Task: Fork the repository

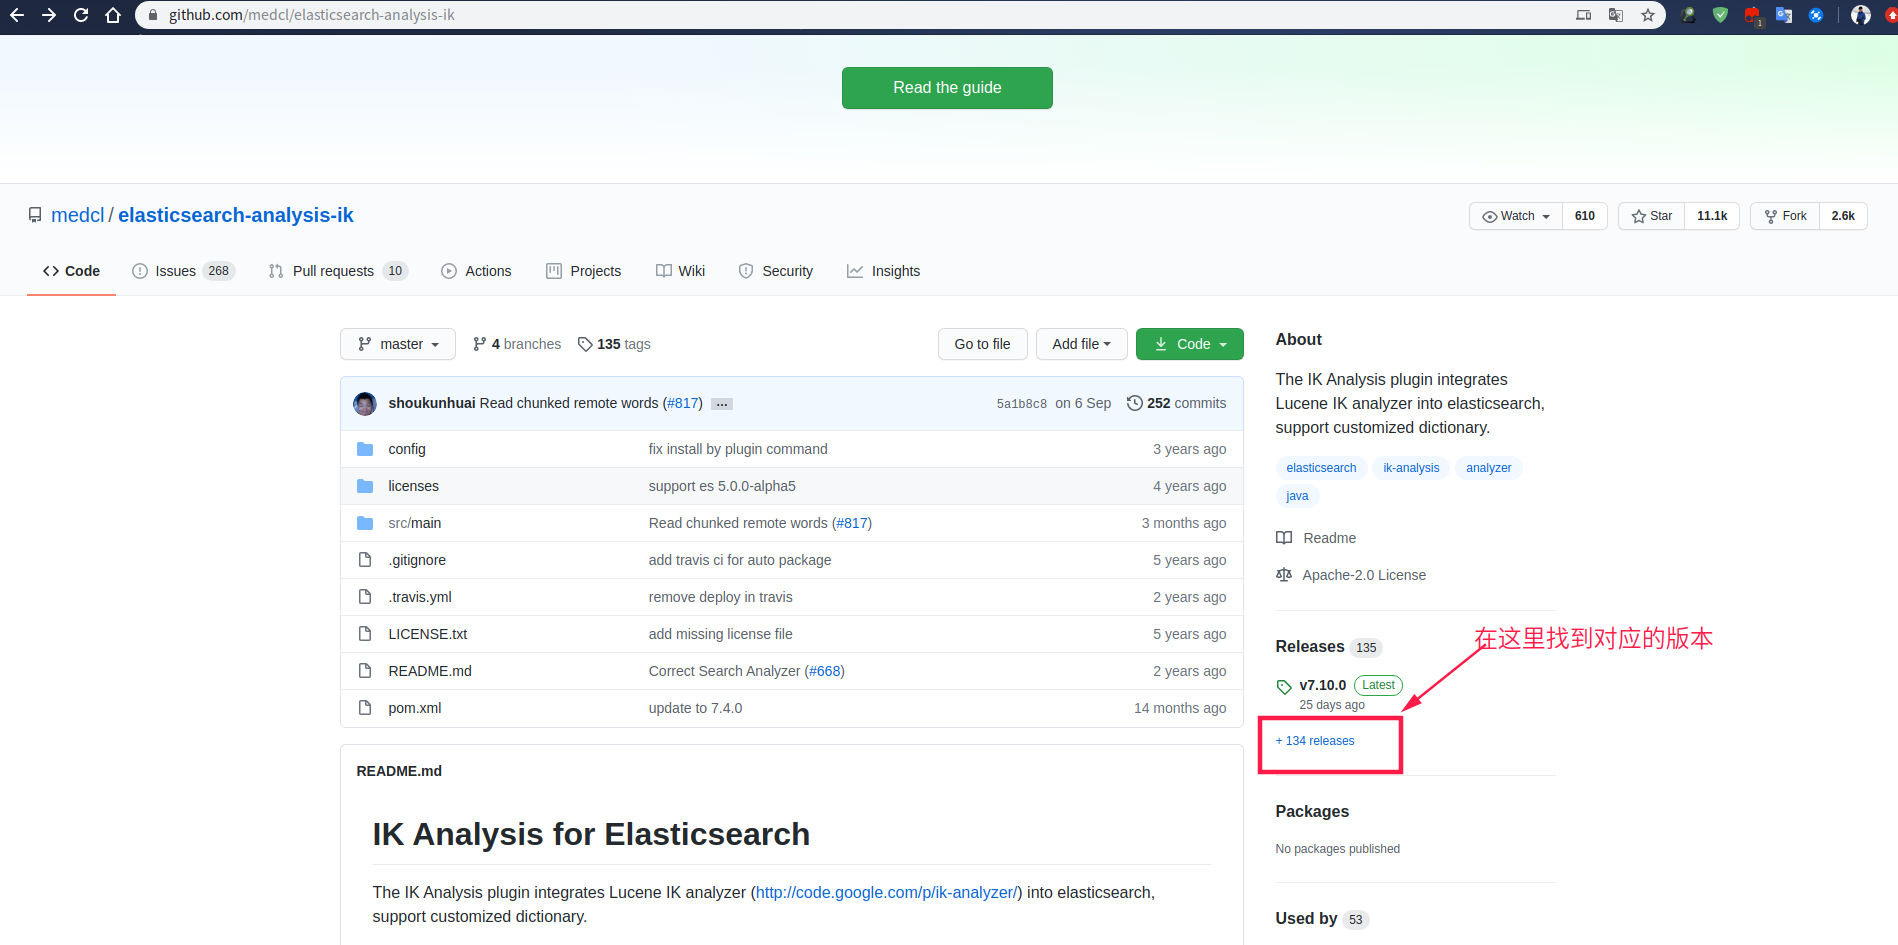Action: pyautogui.click(x=1785, y=216)
